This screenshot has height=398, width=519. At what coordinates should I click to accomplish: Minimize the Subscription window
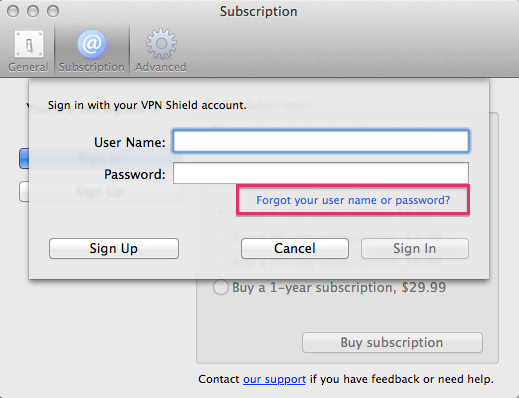pos(33,11)
